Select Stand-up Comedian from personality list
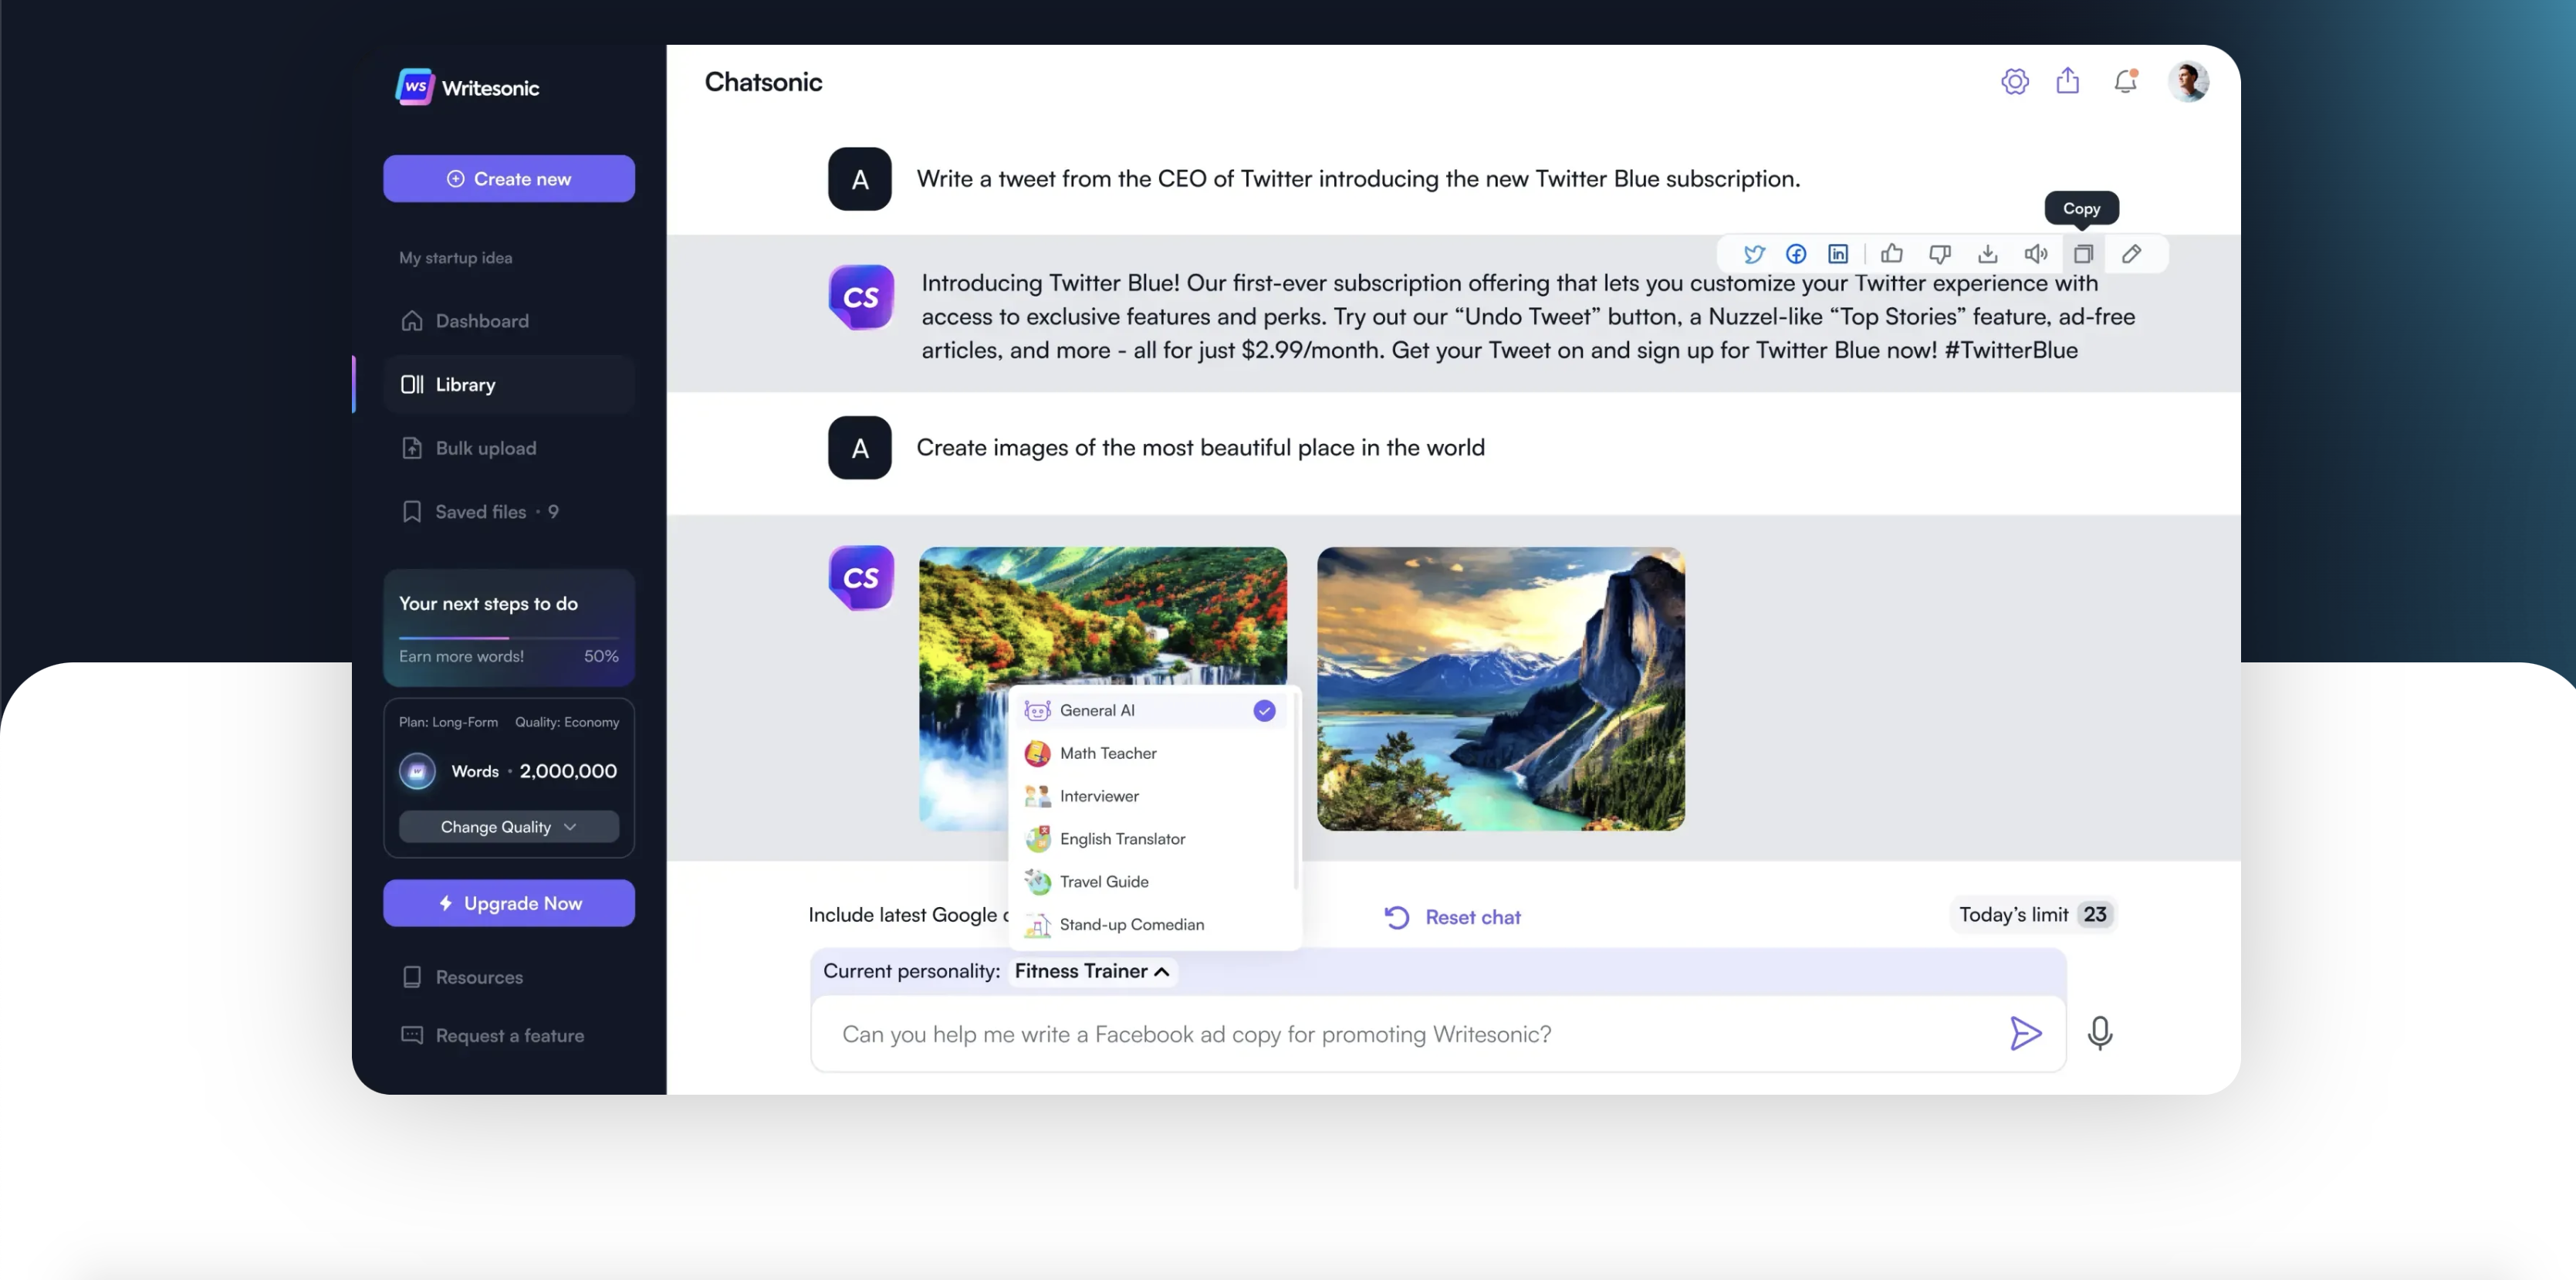The image size is (2576, 1280). point(1131,923)
